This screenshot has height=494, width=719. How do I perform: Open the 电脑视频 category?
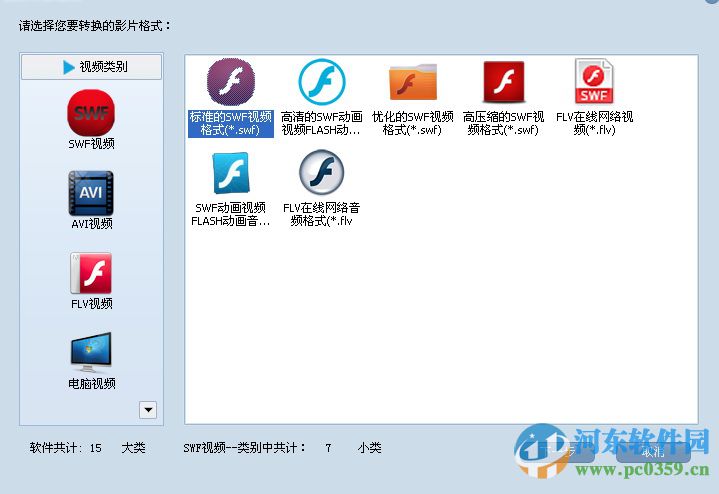91,361
